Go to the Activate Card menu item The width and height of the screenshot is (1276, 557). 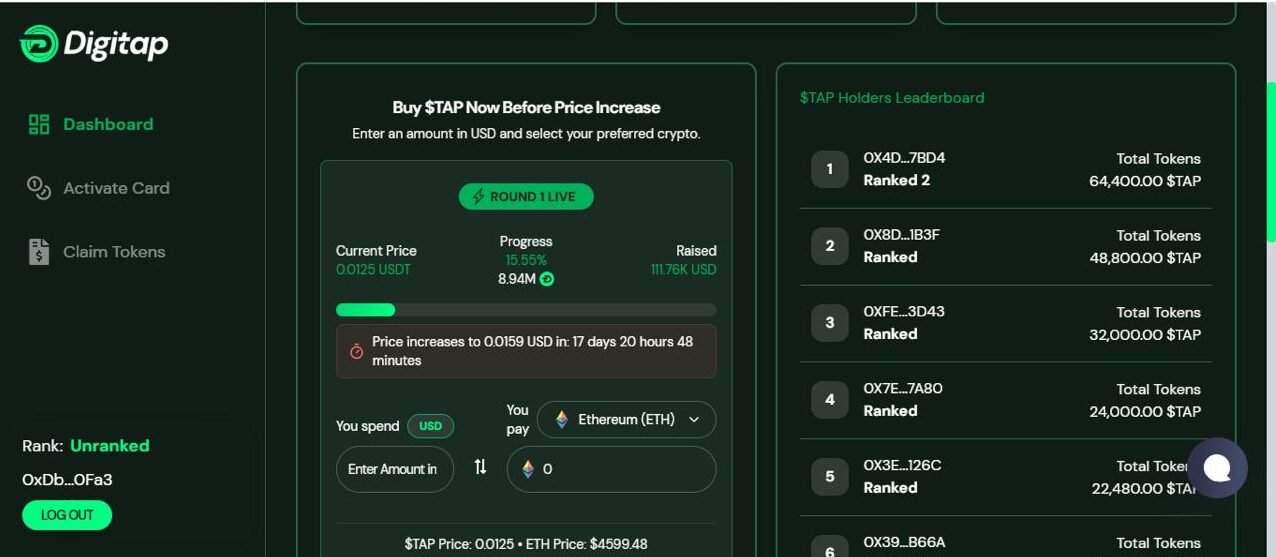click(98, 188)
